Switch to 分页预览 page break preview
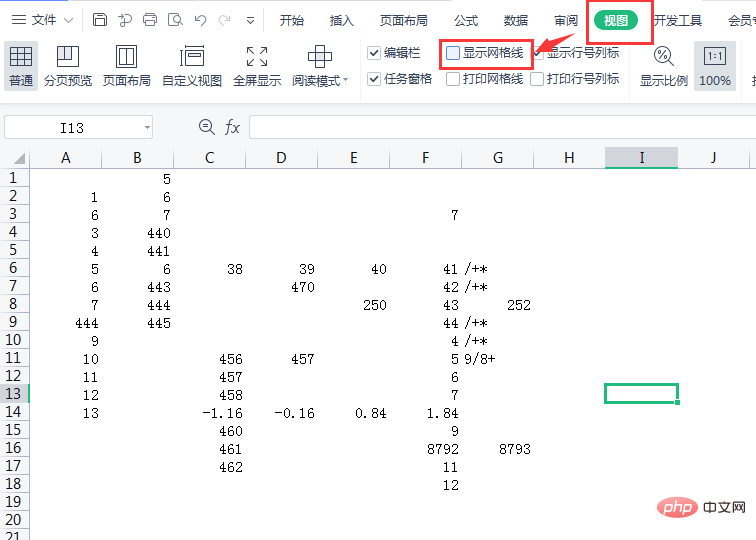The height and width of the screenshot is (540, 756). pyautogui.click(x=68, y=66)
